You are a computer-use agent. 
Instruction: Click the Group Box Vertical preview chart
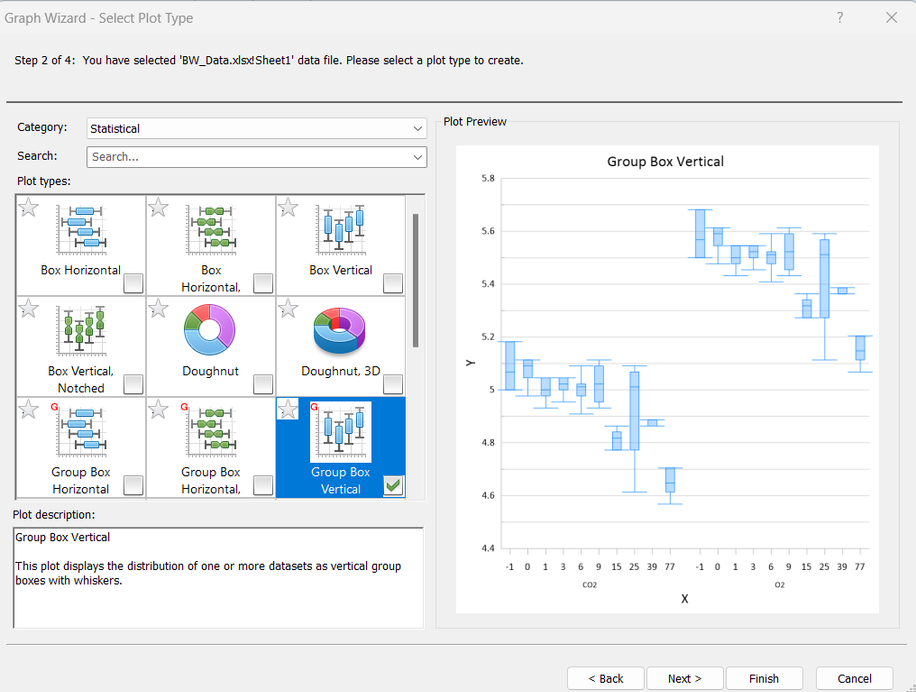coord(667,380)
